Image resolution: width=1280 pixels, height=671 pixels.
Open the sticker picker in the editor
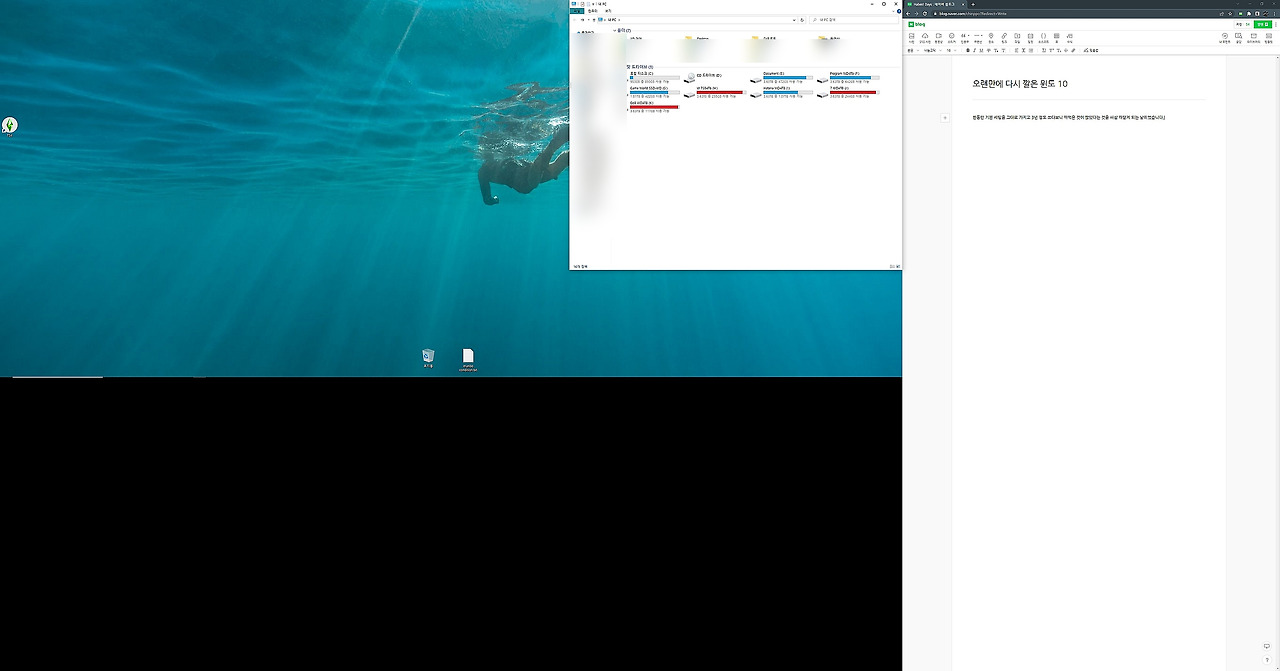[952, 38]
